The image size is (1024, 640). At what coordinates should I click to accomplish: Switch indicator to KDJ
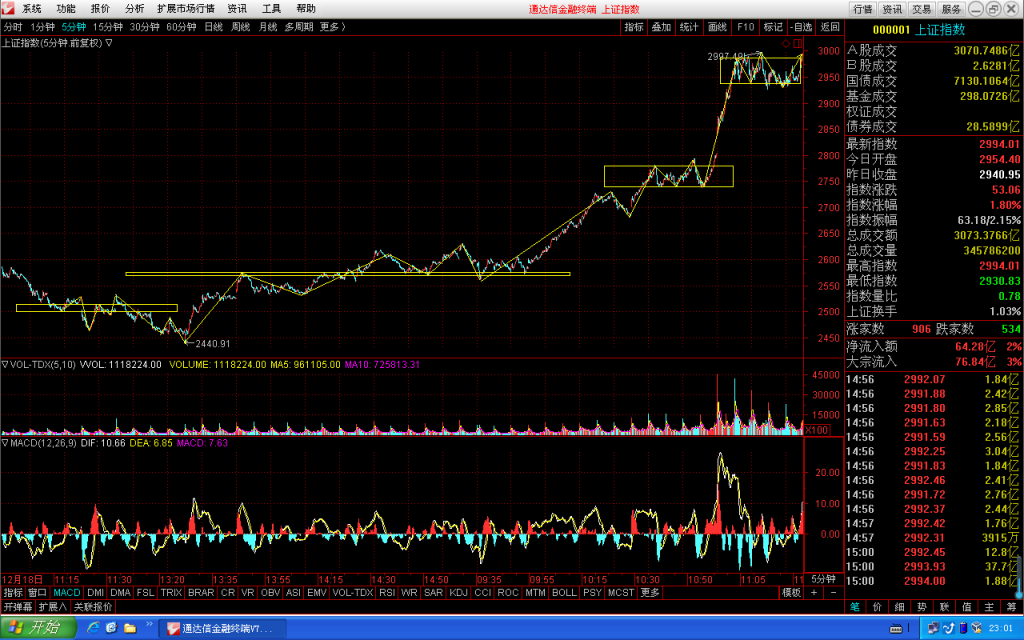458,592
